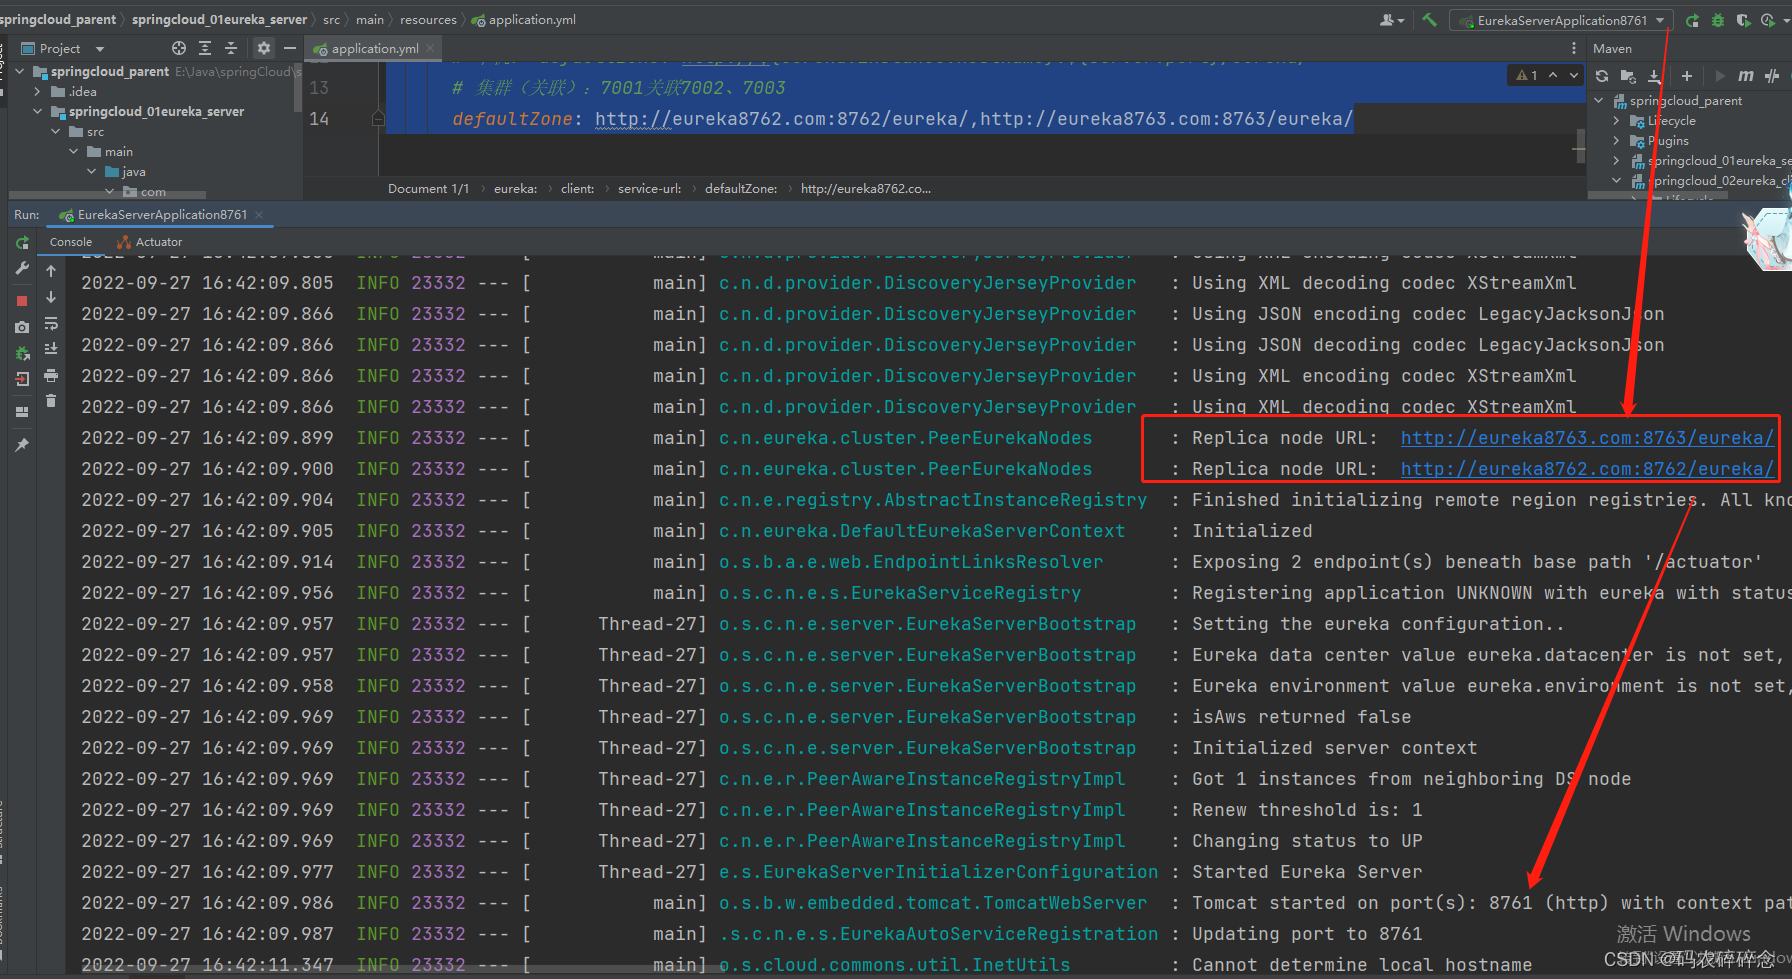The image size is (1792, 979).
Task: Start debug with the green bug icon
Action: point(1718,20)
